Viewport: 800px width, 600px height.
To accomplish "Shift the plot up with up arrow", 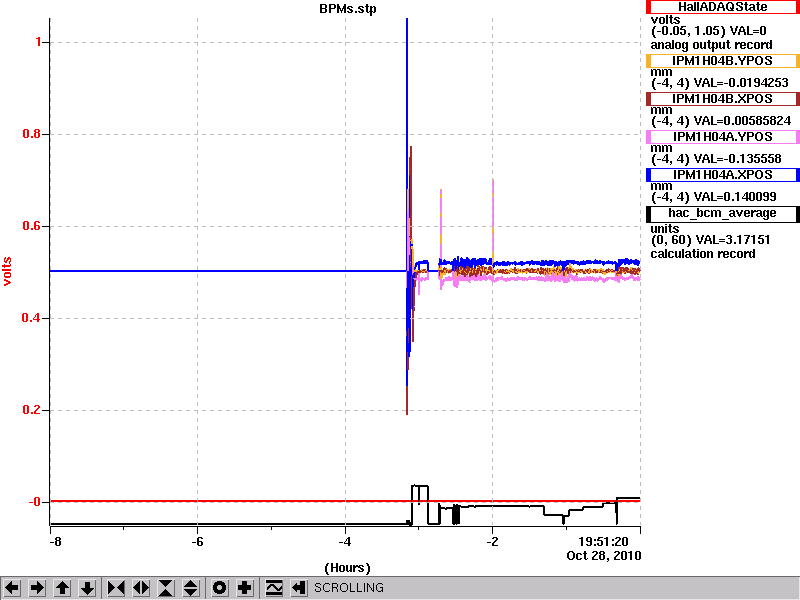I will (62, 588).
